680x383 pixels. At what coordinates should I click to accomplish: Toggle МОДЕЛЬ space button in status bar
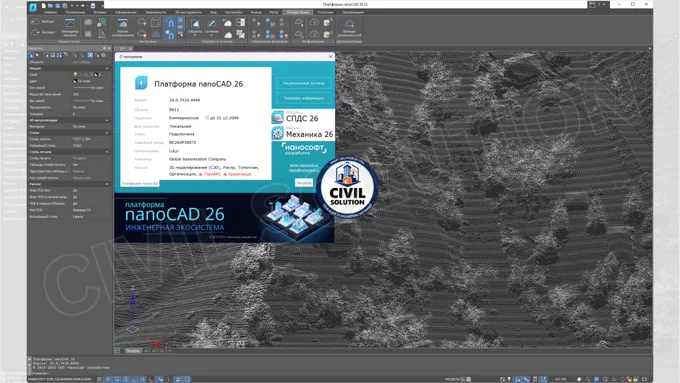[x=451, y=379]
